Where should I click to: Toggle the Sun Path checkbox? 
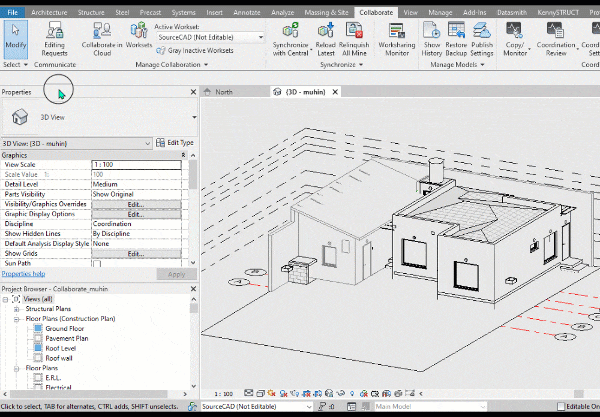pos(97,264)
